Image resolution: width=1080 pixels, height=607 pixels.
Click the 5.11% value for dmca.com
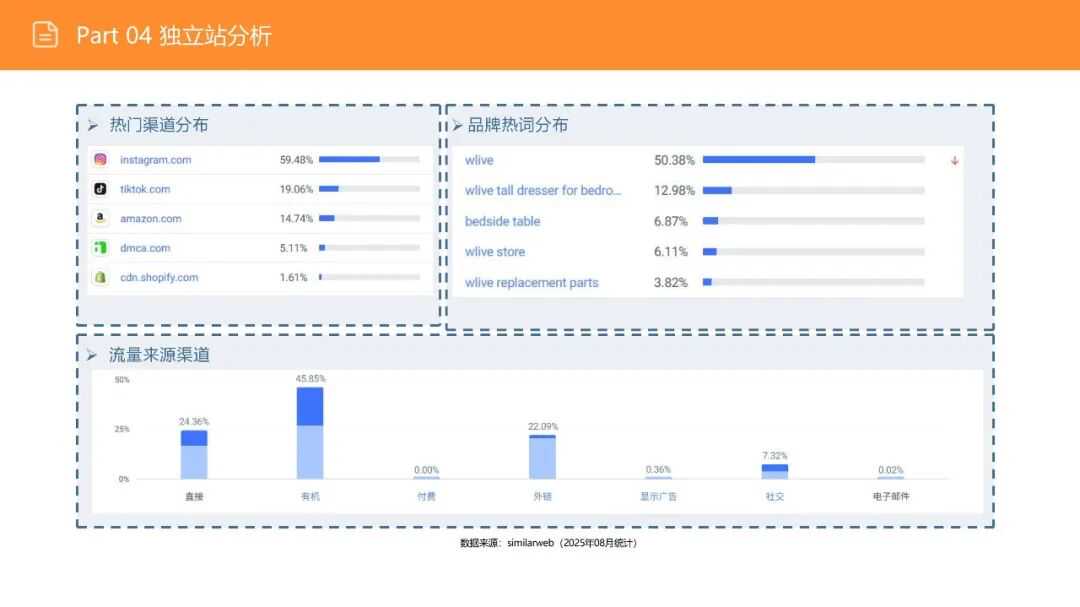293,248
